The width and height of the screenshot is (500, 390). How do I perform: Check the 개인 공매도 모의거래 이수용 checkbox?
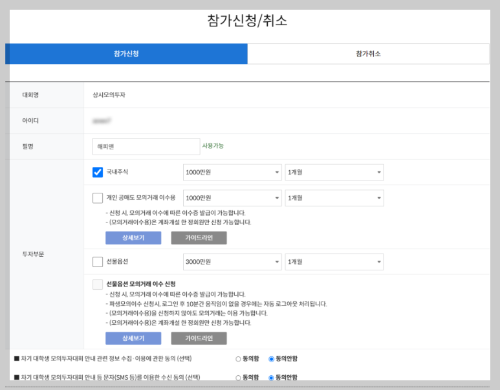[x=97, y=198]
